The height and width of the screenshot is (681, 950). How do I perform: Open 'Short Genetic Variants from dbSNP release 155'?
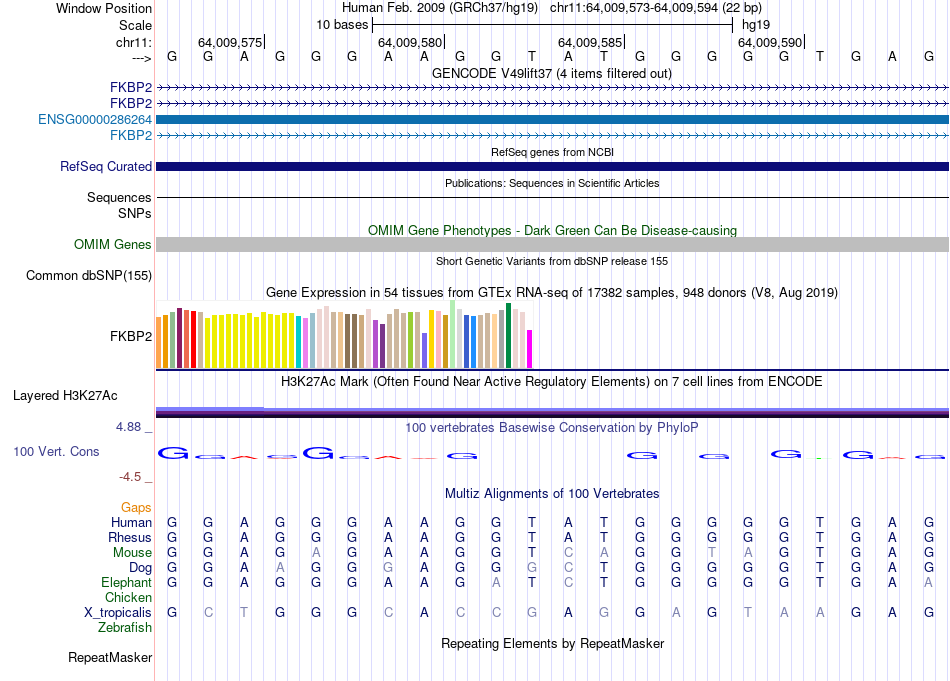(x=552, y=261)
